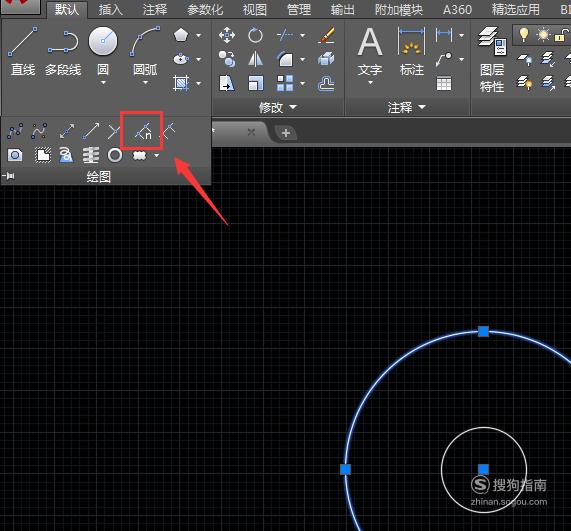The width and height of the screenshot is (571, 531).
Task: Click the linear dimension icon
Action: (x=444, y=35)
